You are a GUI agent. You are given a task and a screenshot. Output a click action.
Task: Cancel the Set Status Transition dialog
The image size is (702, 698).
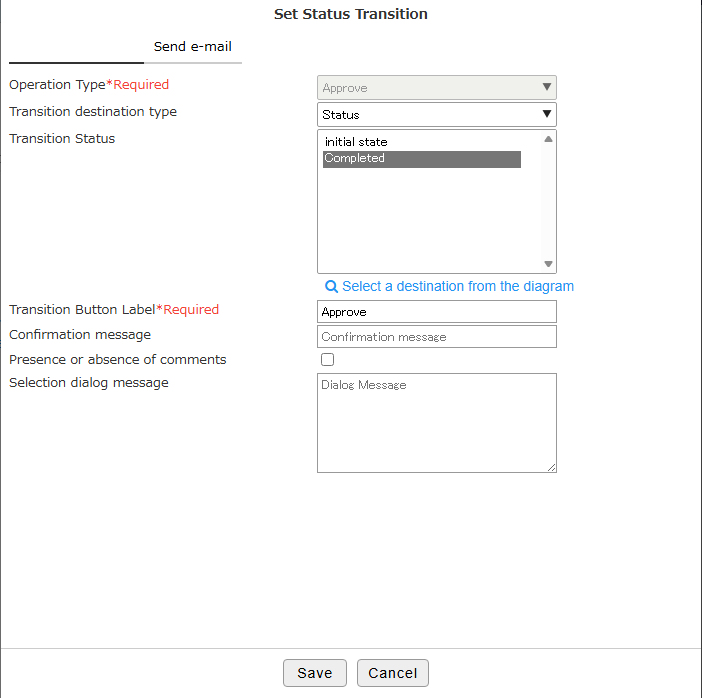click(x=393, y=673)
